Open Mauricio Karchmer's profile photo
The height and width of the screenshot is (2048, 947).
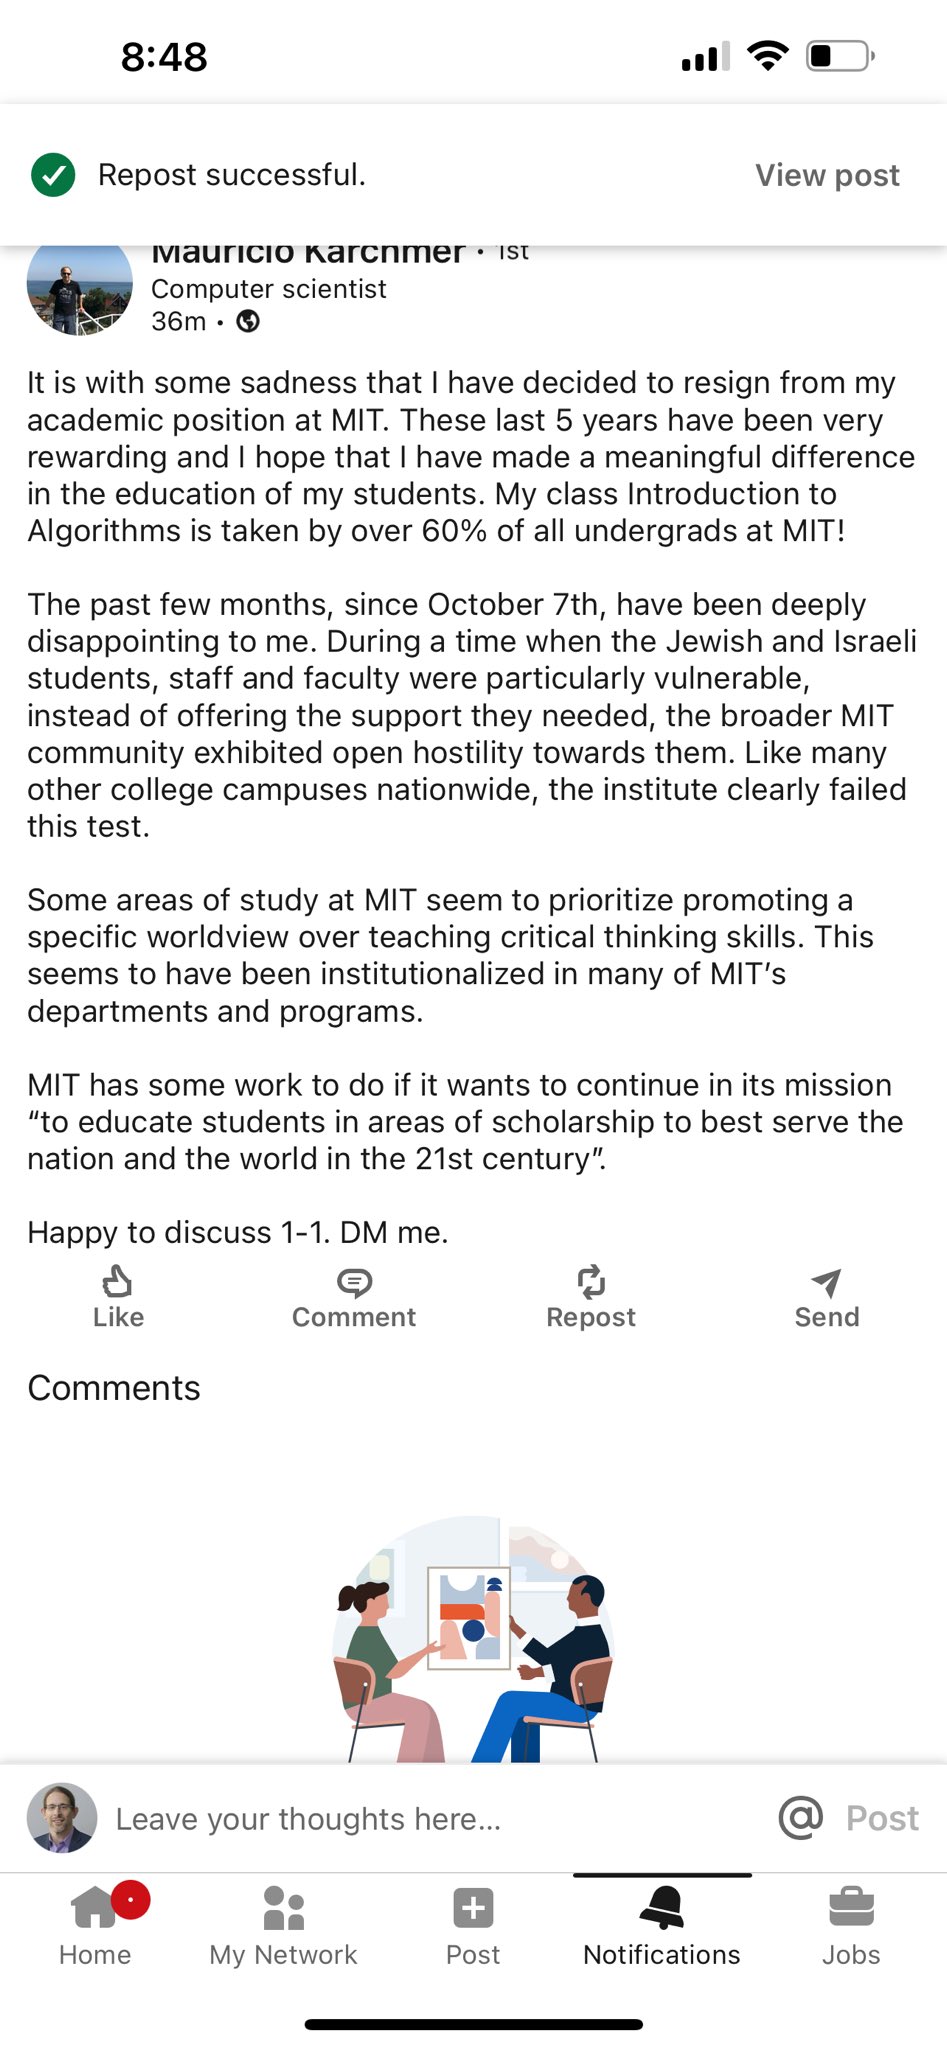pyautogui.click(x=79, y=288)
